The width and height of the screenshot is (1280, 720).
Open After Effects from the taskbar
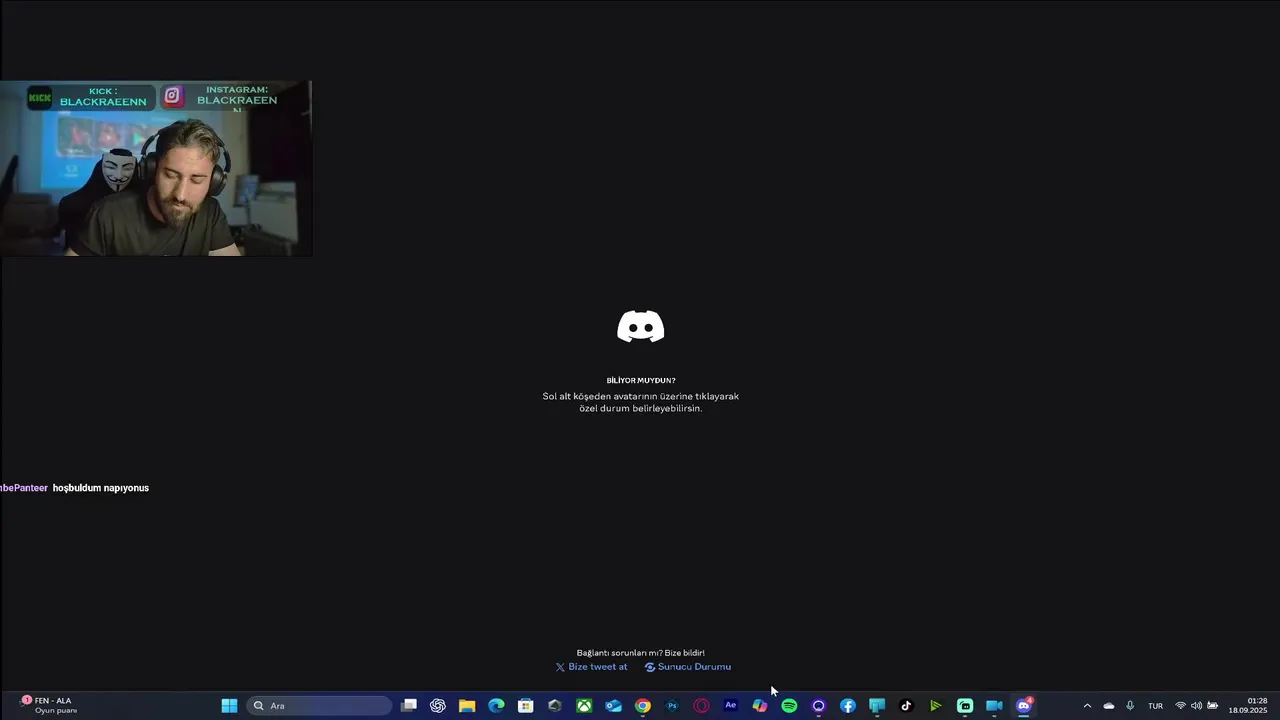click(x=731, y=706)
